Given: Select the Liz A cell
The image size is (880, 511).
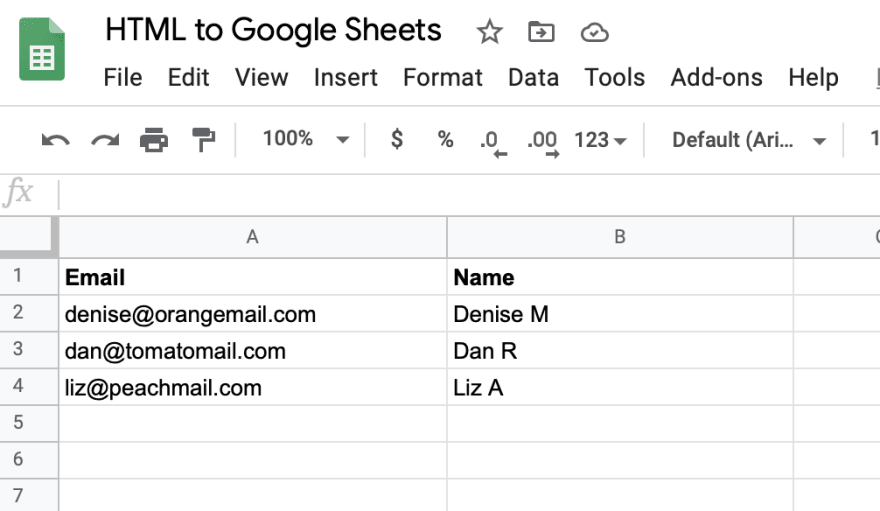Looking at the screenshot, I should [x=620, y=386].
